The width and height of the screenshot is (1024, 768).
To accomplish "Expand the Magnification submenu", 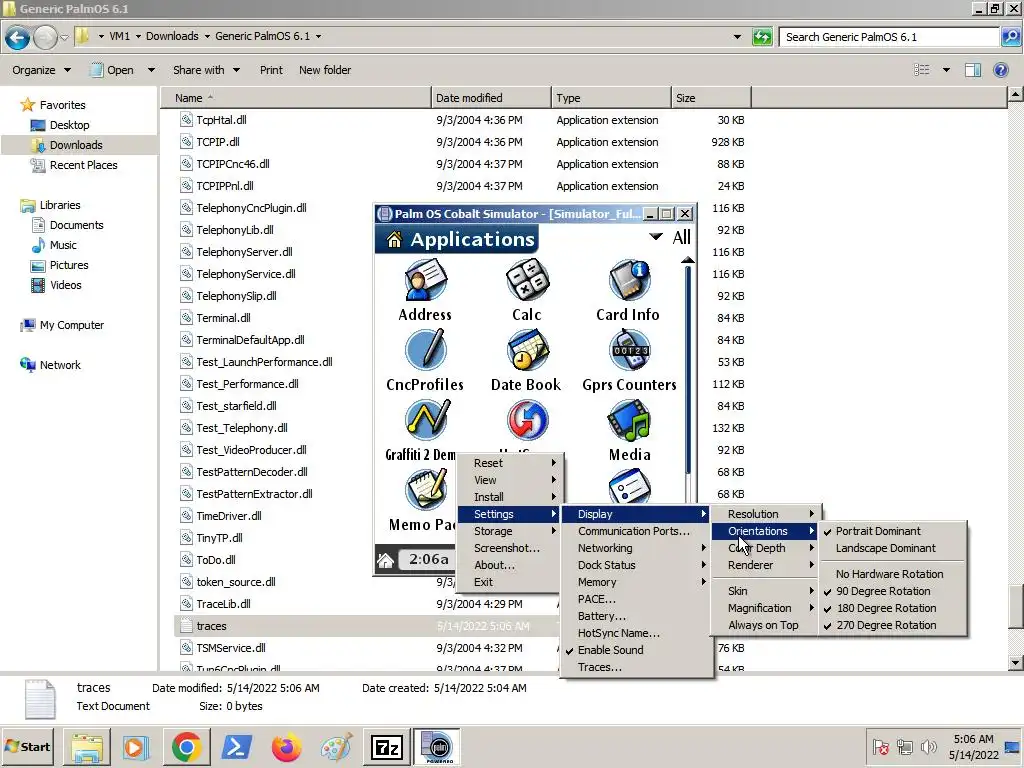I will (x=766, y=608).
